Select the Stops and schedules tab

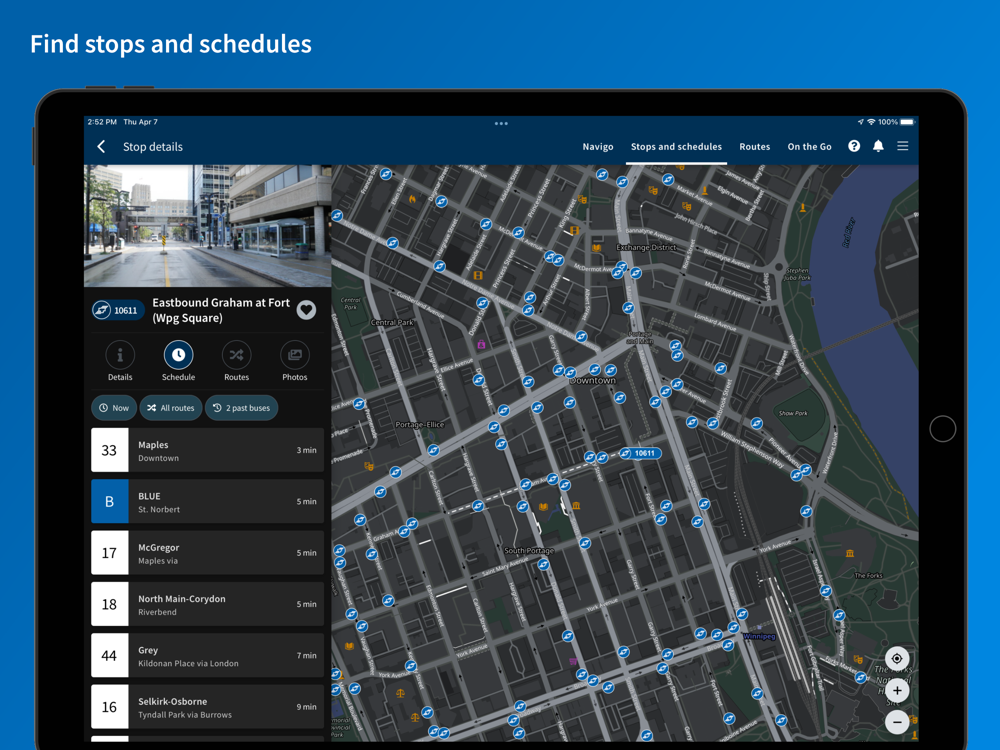click(x=676, y=147)
